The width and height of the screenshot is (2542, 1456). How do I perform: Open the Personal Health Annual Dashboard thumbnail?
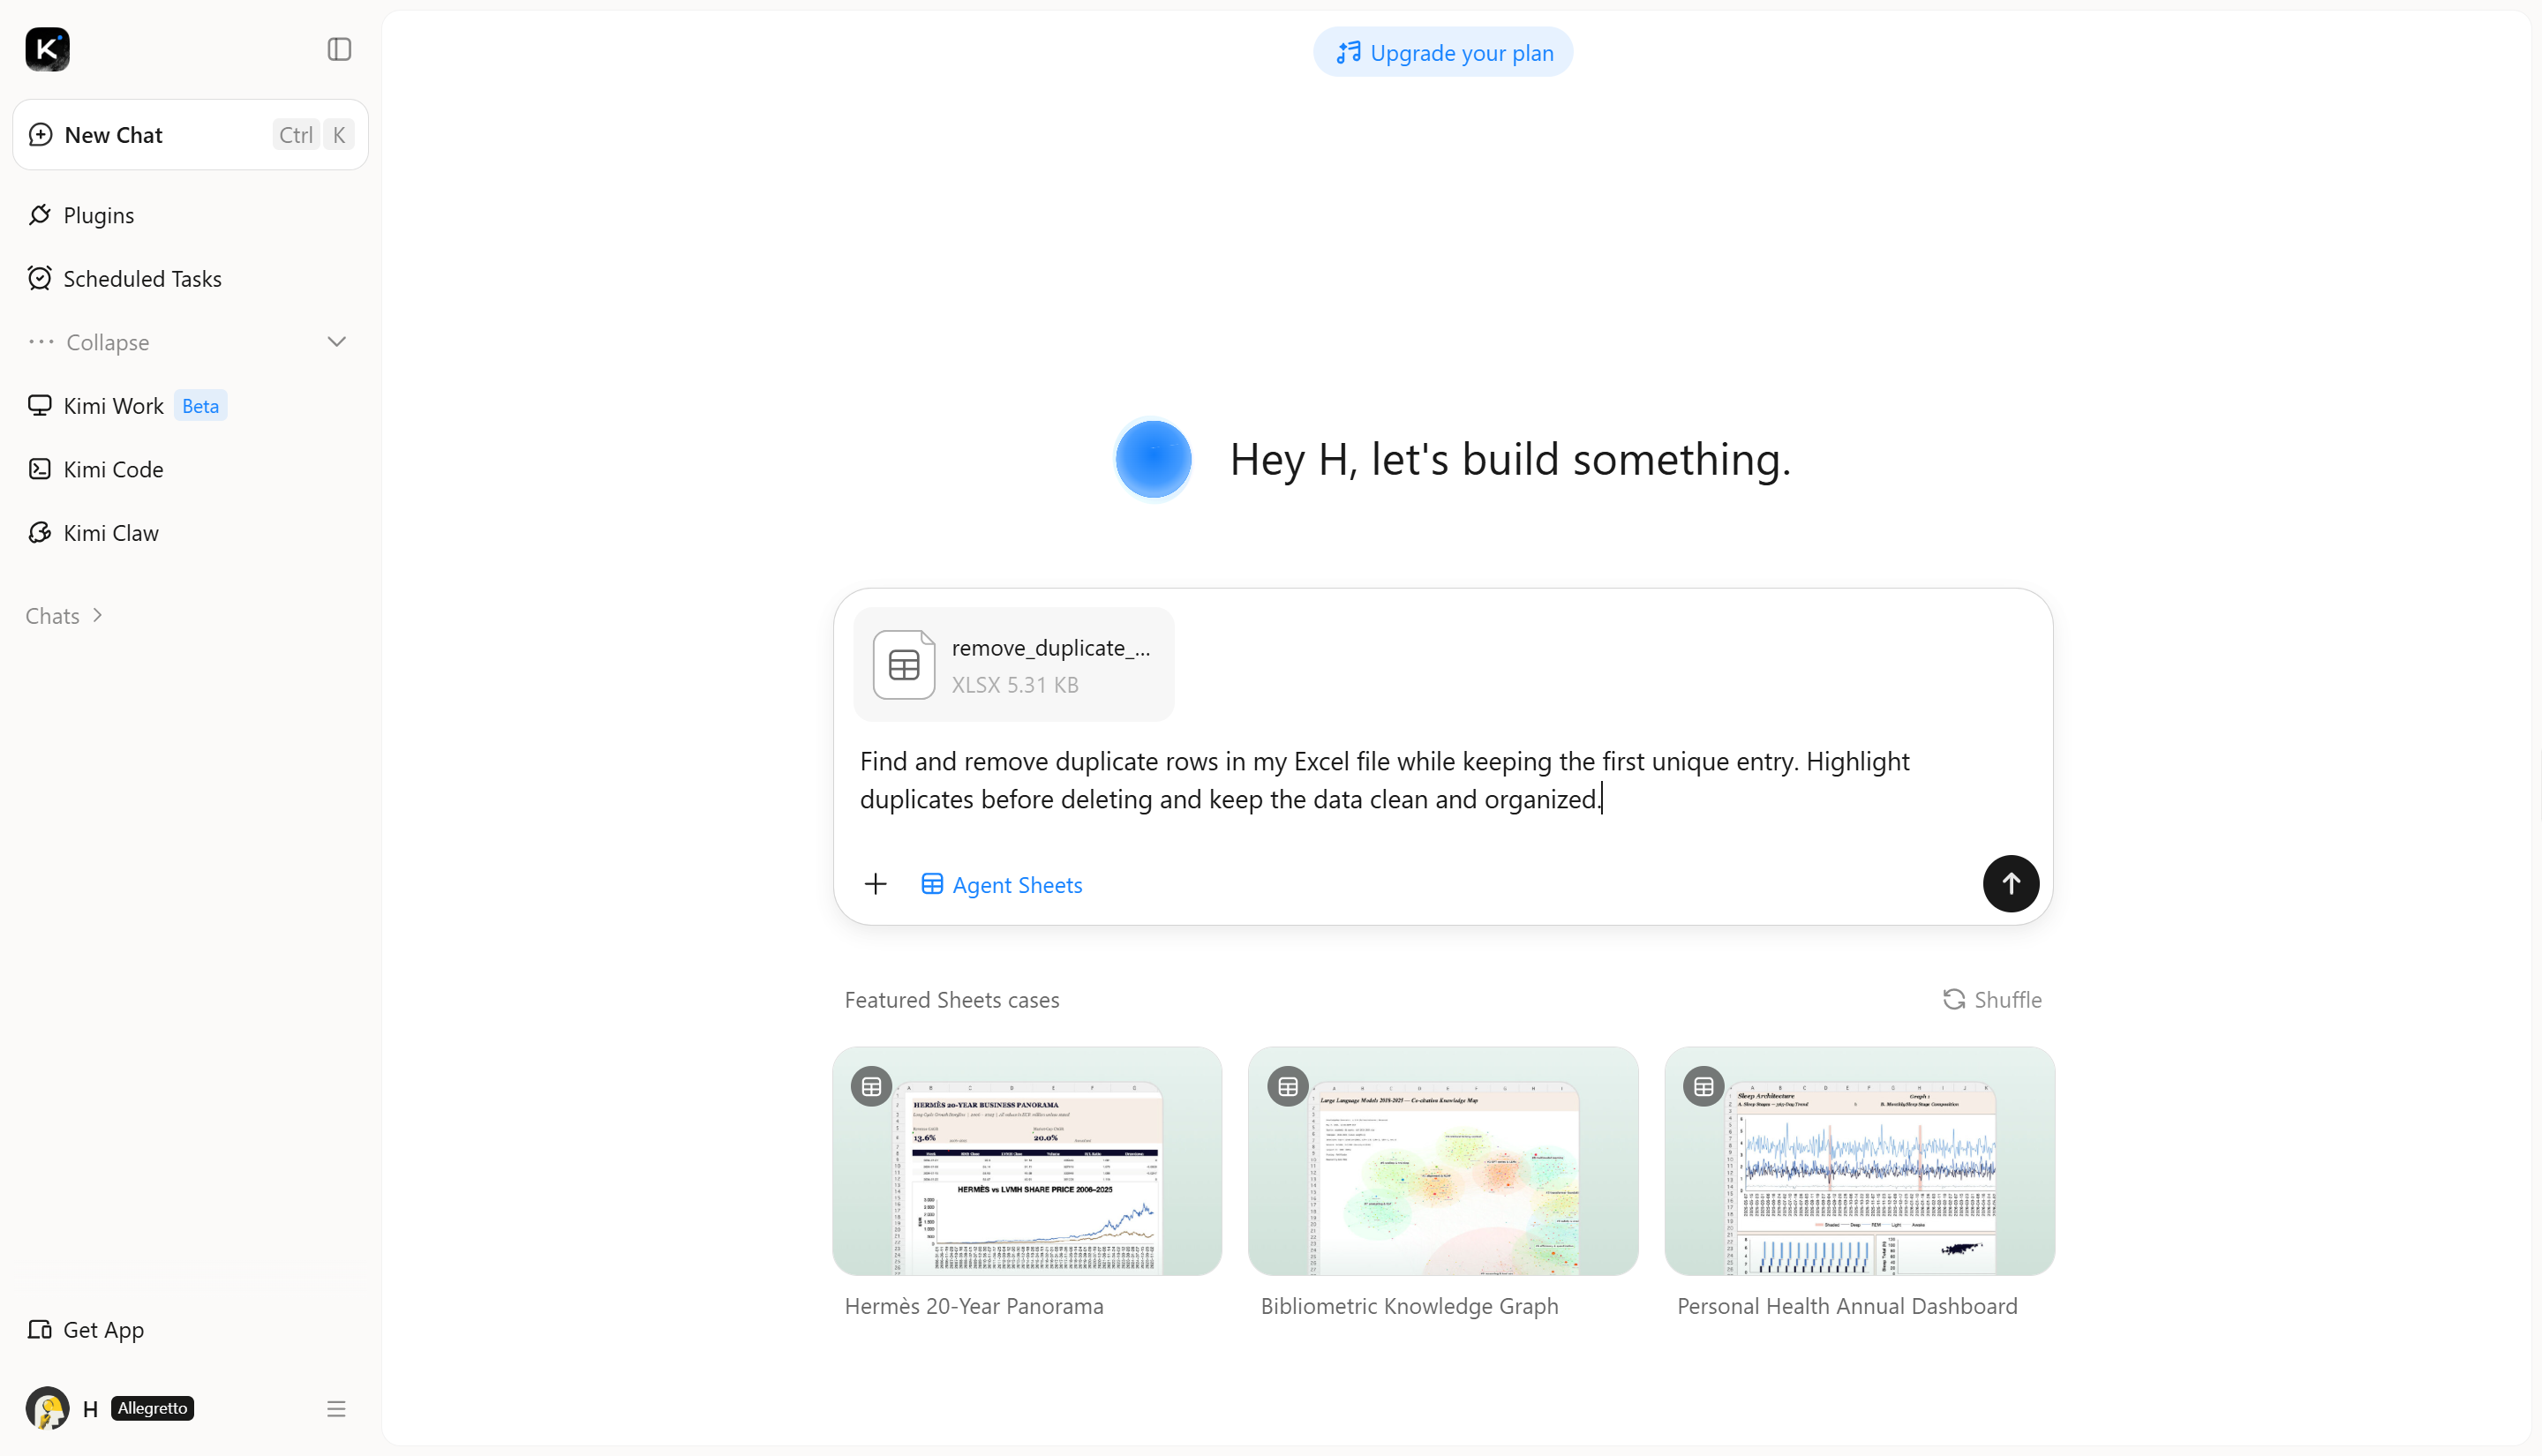pos(1860,1161)
